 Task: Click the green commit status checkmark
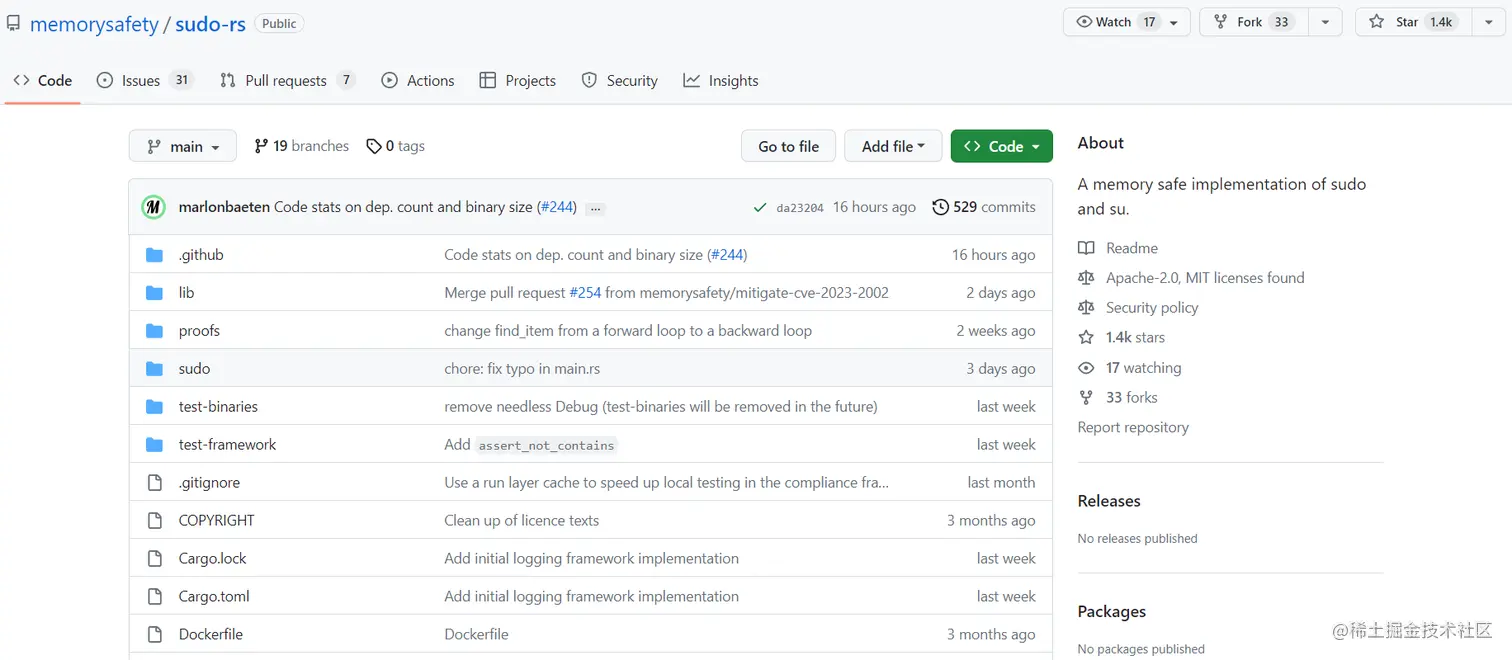(760, 207)
